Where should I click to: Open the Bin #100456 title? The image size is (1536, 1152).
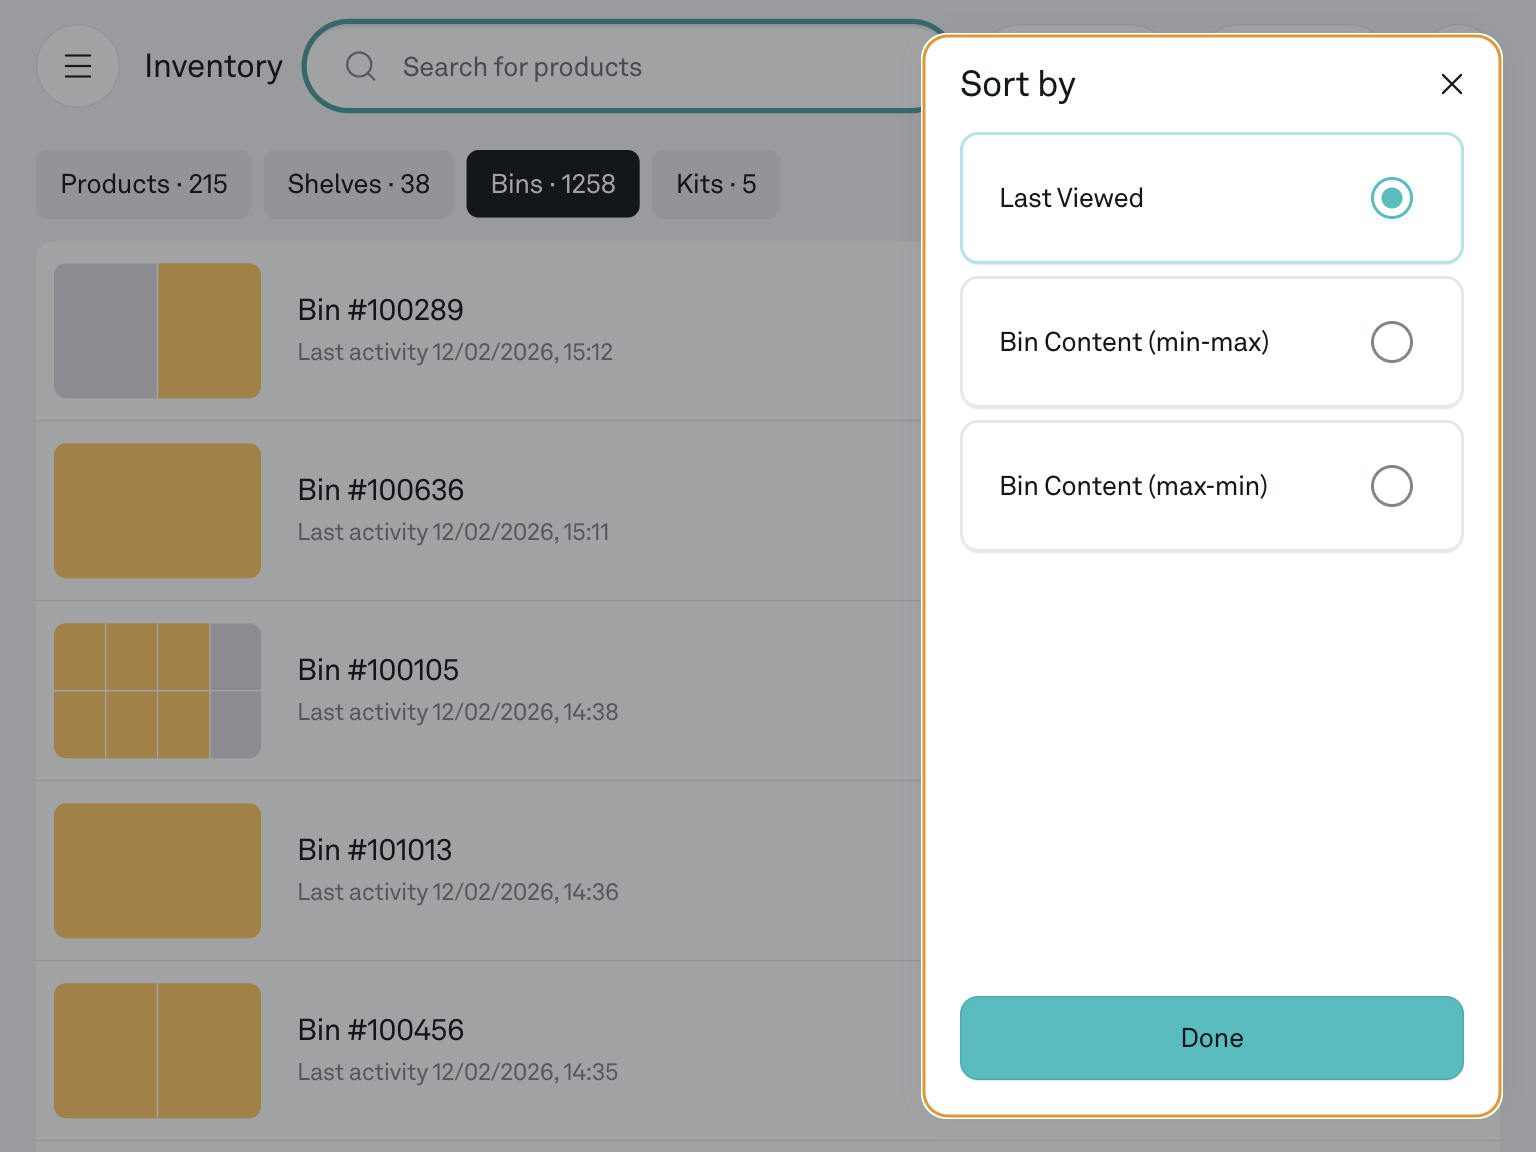380,1030
